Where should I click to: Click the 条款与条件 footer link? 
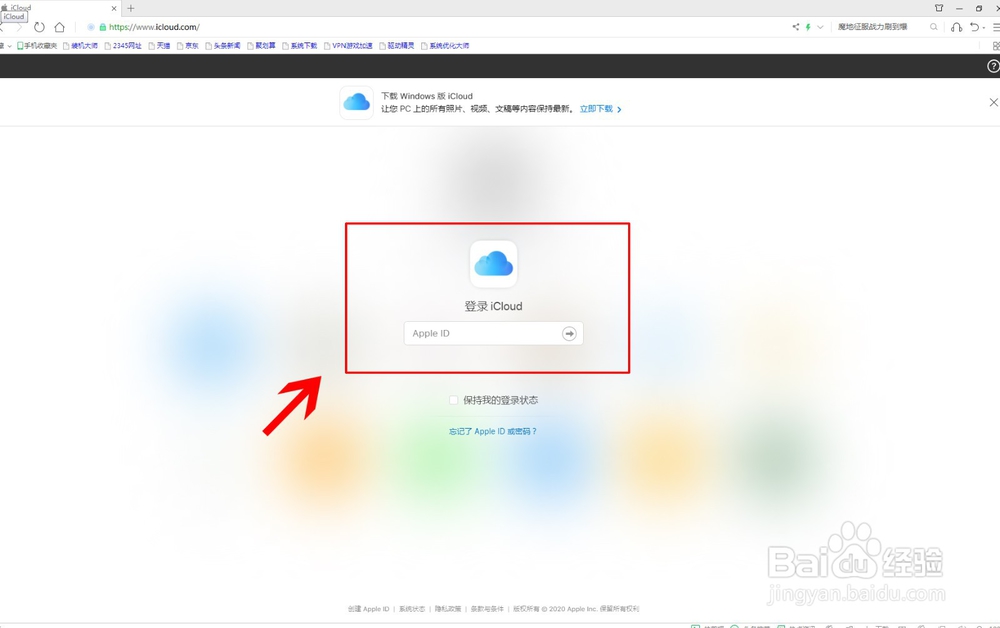[x=487, y=609]
